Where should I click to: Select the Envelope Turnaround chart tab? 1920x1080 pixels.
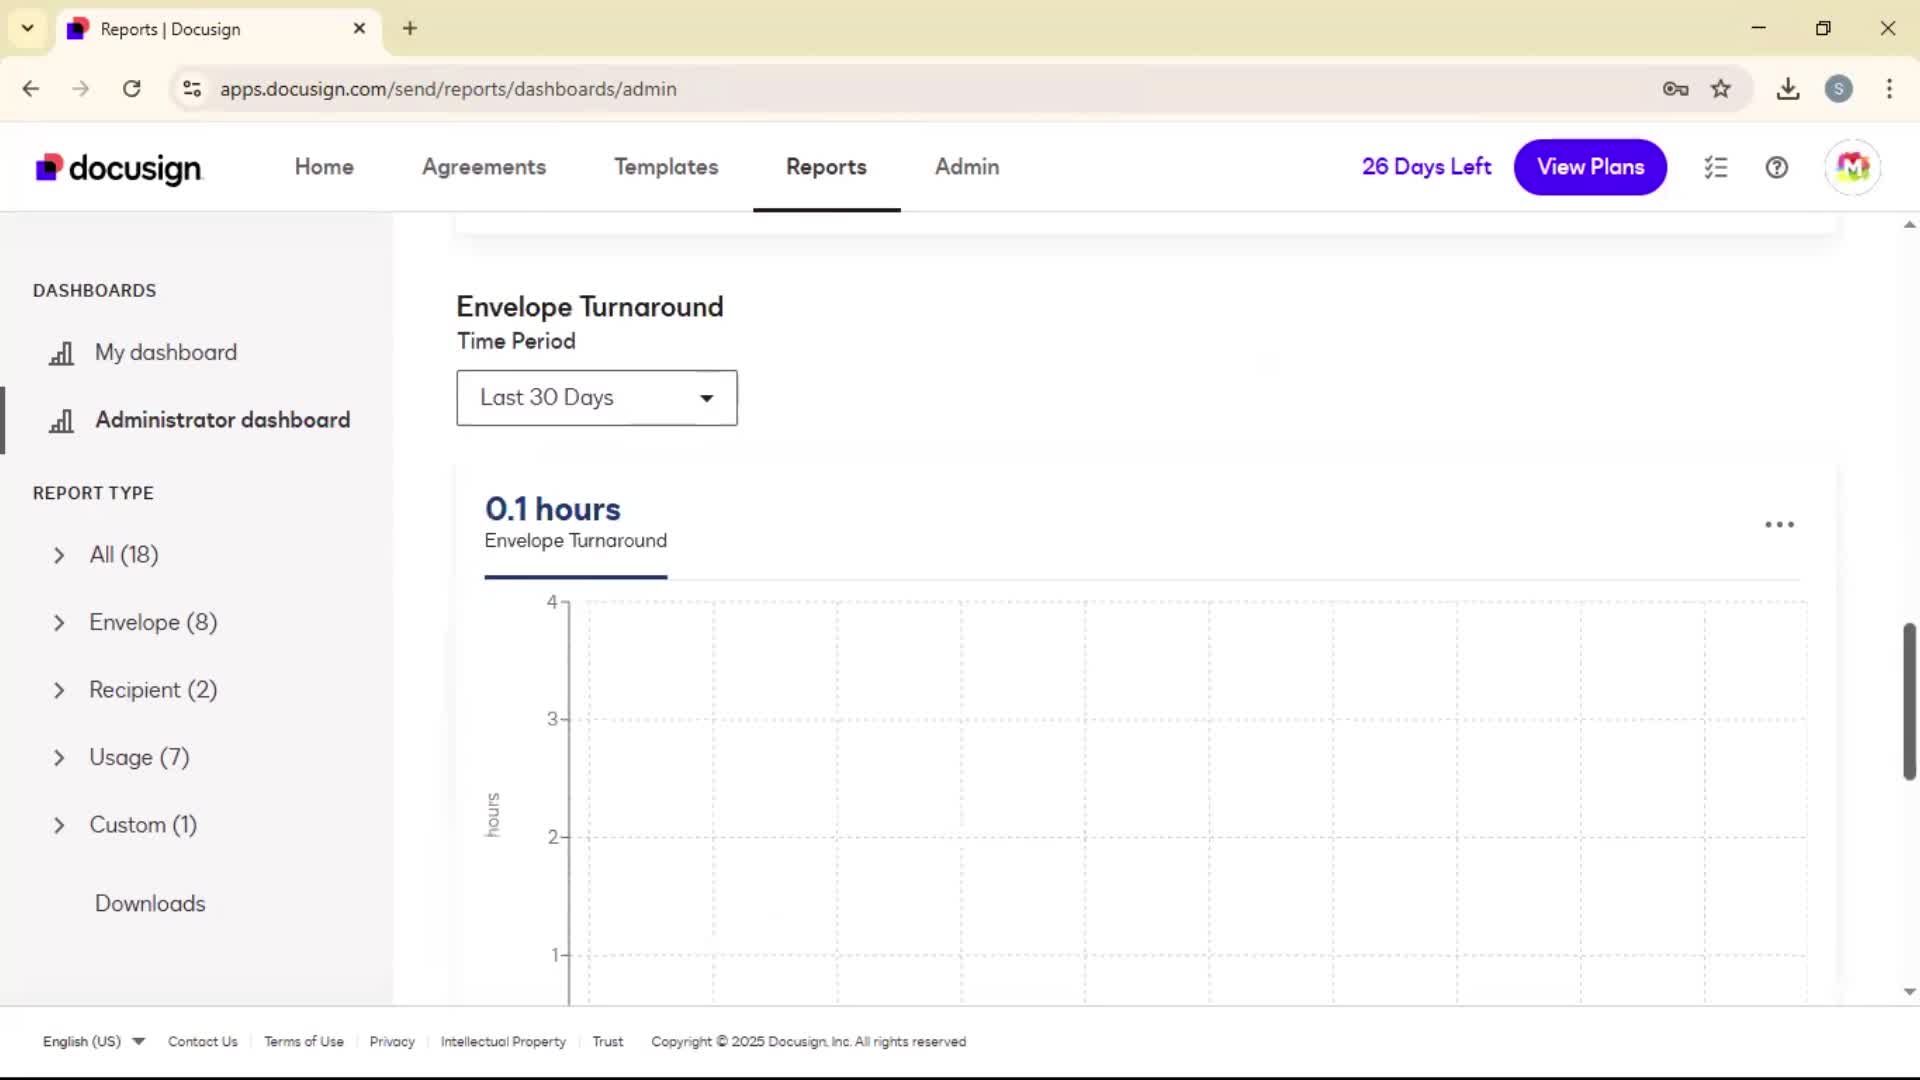[x=575, y=523]
